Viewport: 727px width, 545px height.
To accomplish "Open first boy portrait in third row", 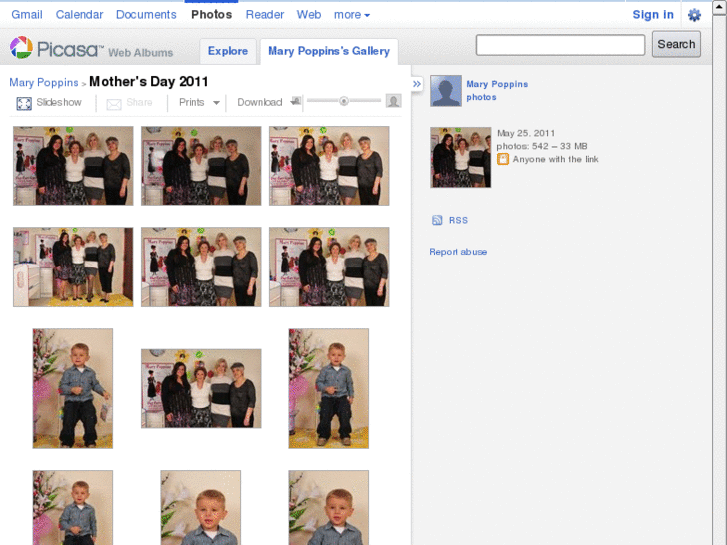I will 73,389.
